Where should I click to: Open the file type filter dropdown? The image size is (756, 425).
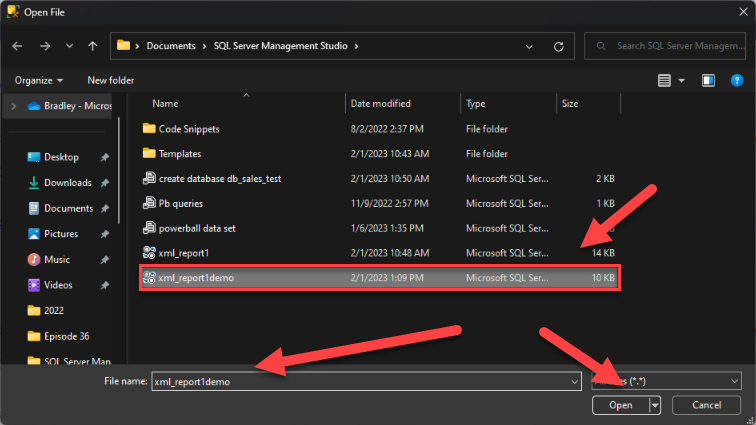[x=666, y=381]
